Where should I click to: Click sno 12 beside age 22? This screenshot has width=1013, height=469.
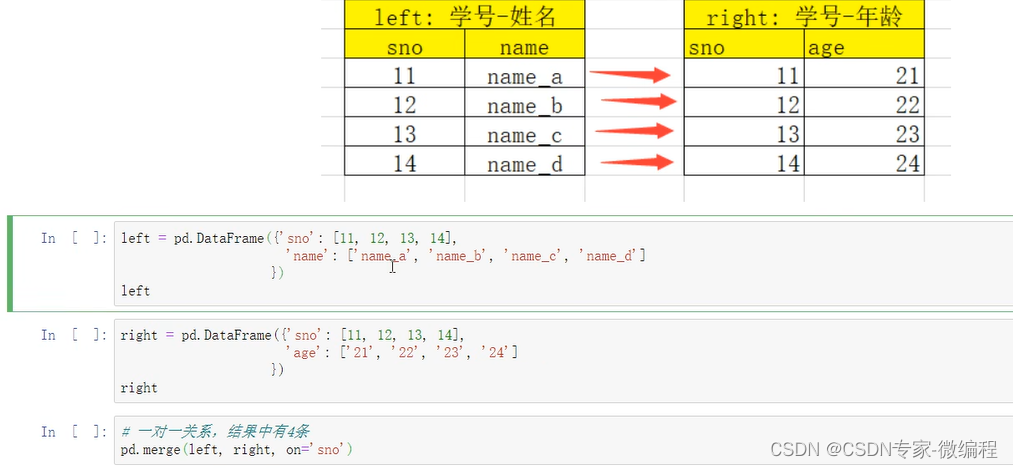click(x=744, y=103)
